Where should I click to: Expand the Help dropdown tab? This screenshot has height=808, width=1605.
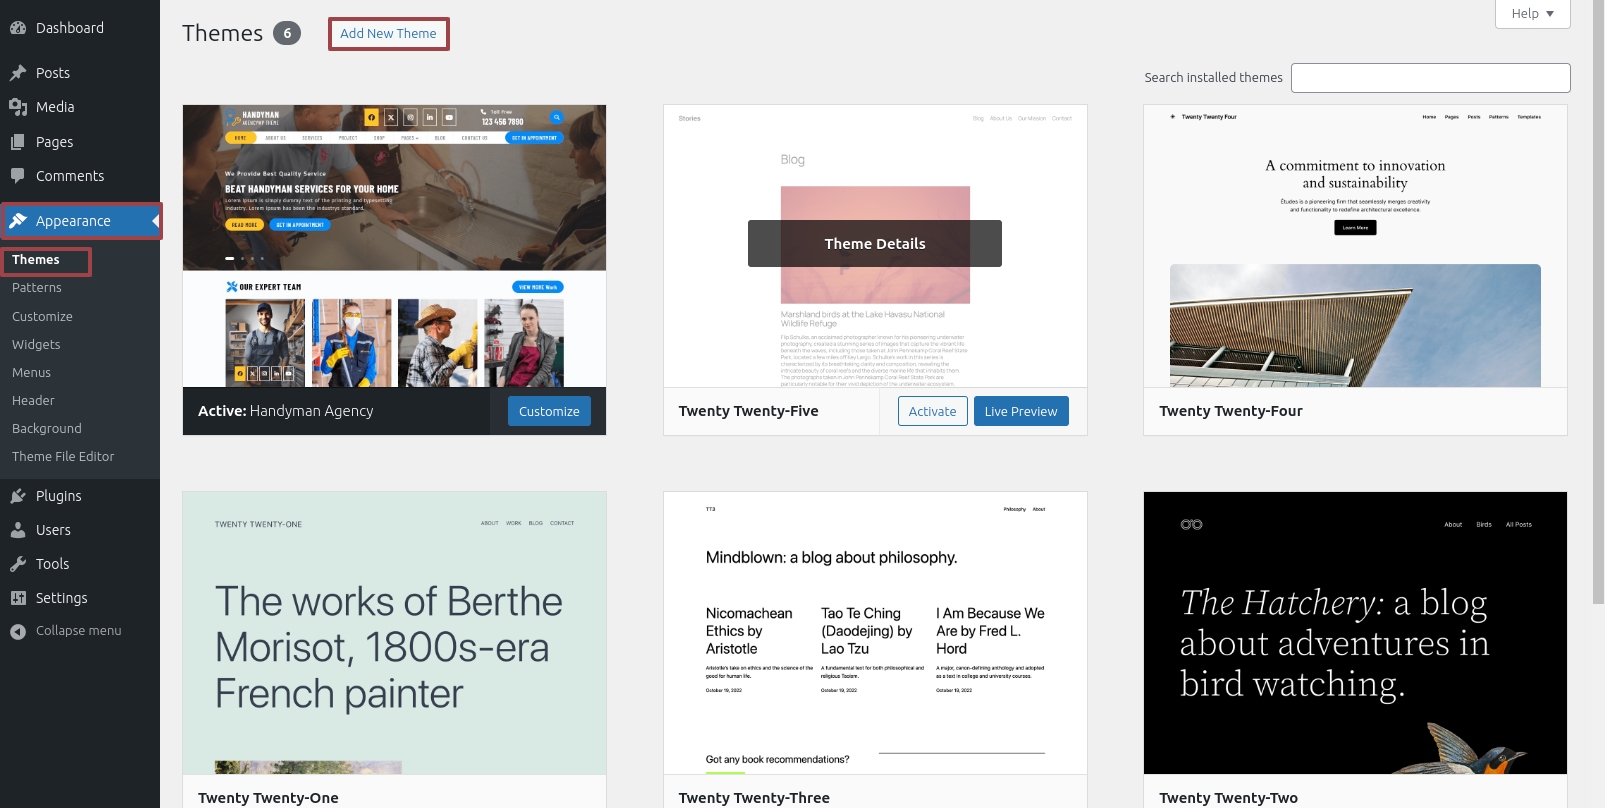(1532, 13)
